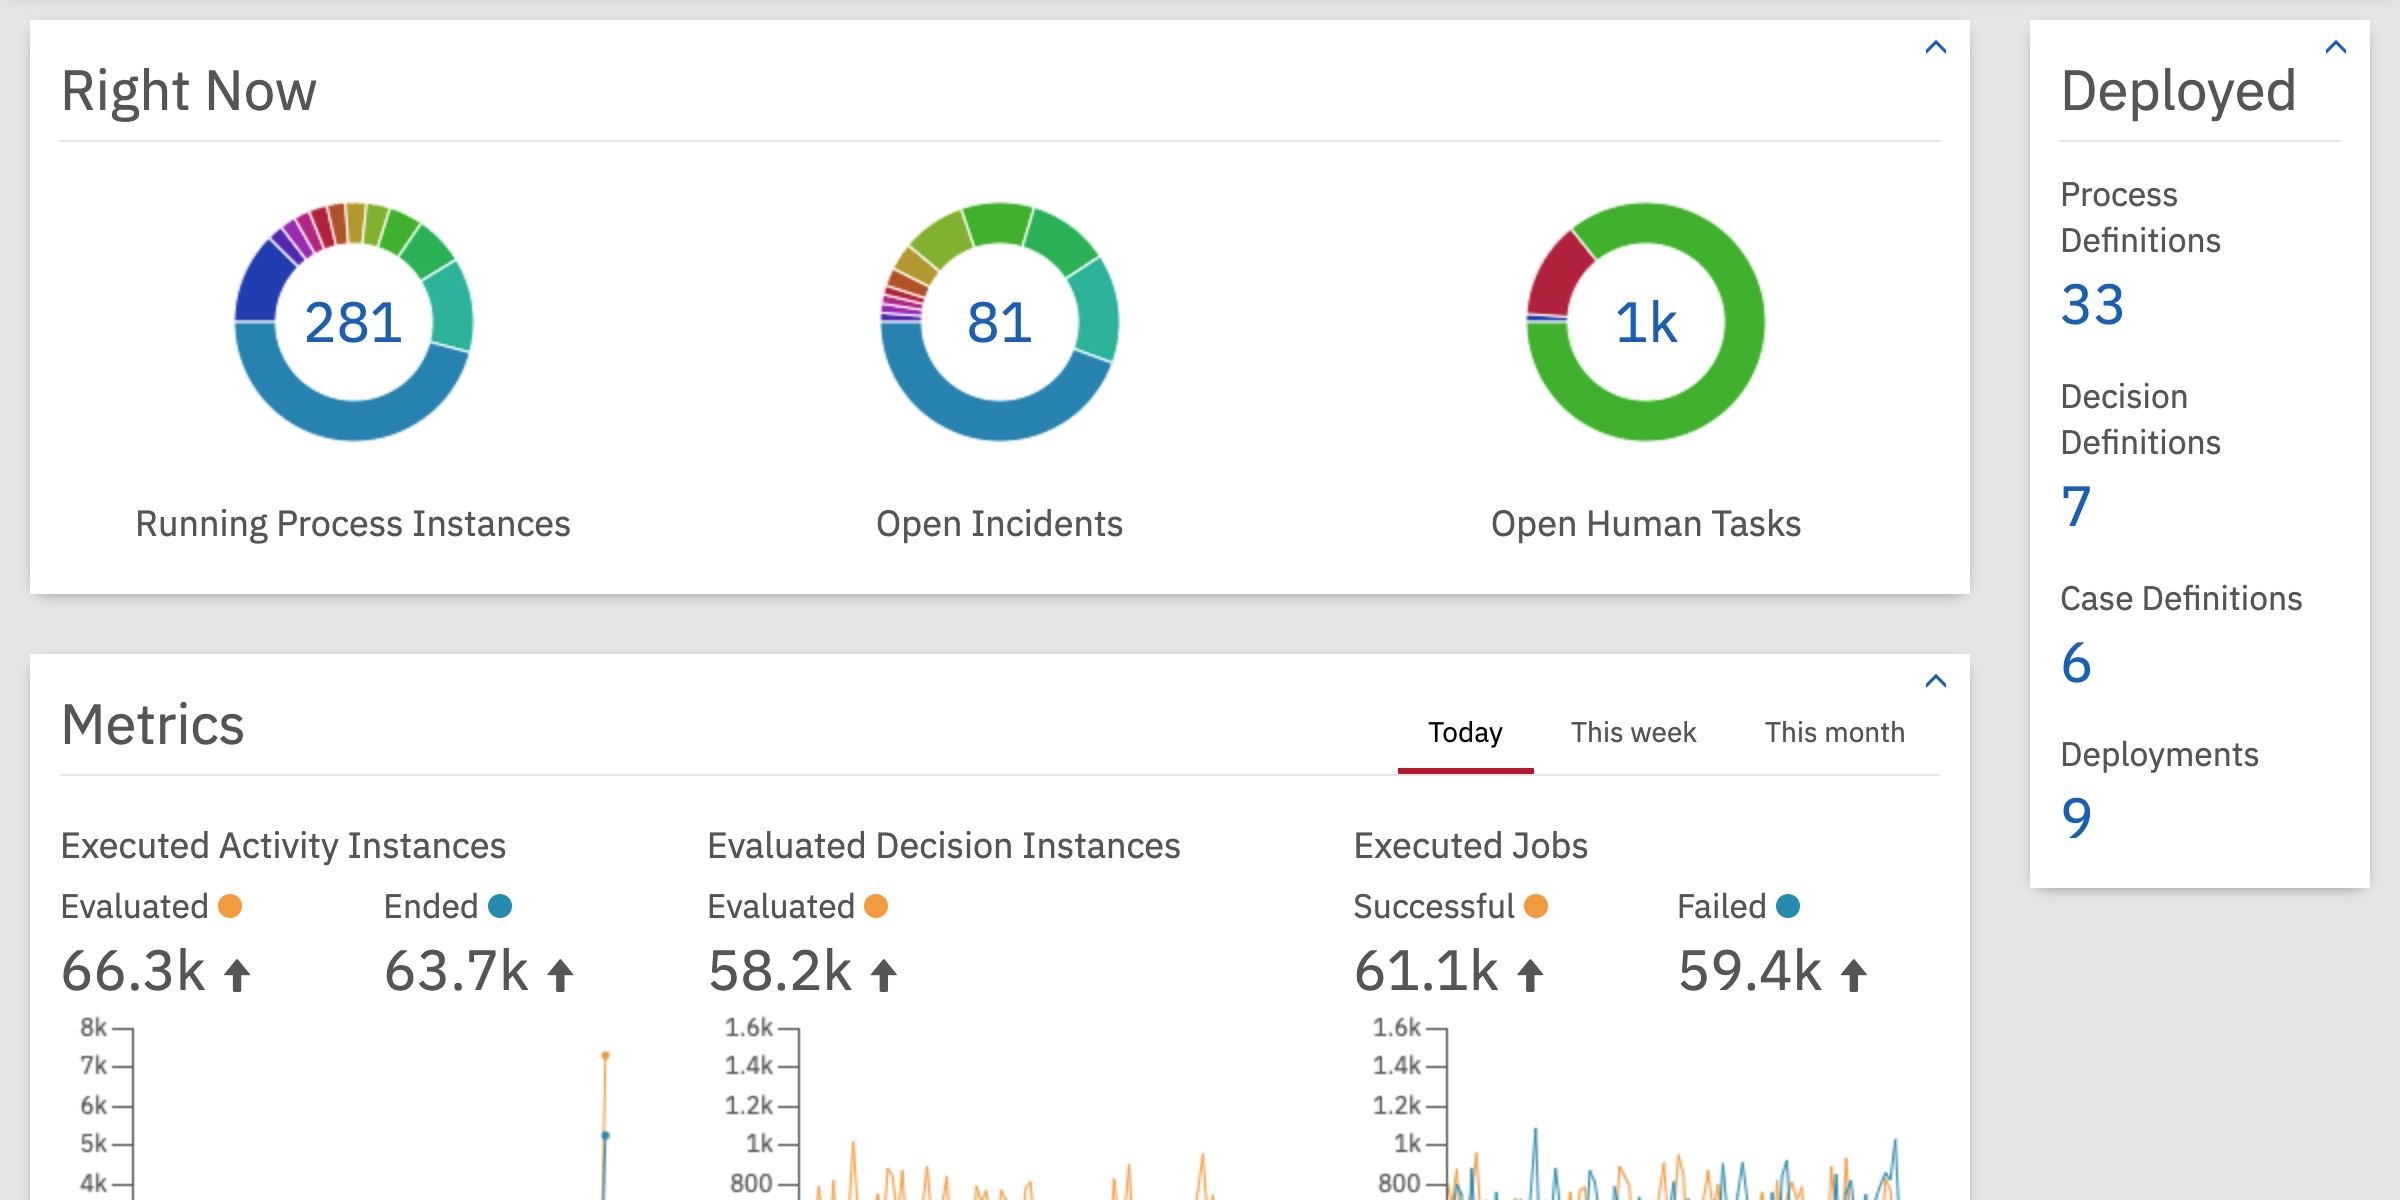Open the 33 process definitions link
The height and width of the screenshot is (1200, 2400).
point(2092,305)
